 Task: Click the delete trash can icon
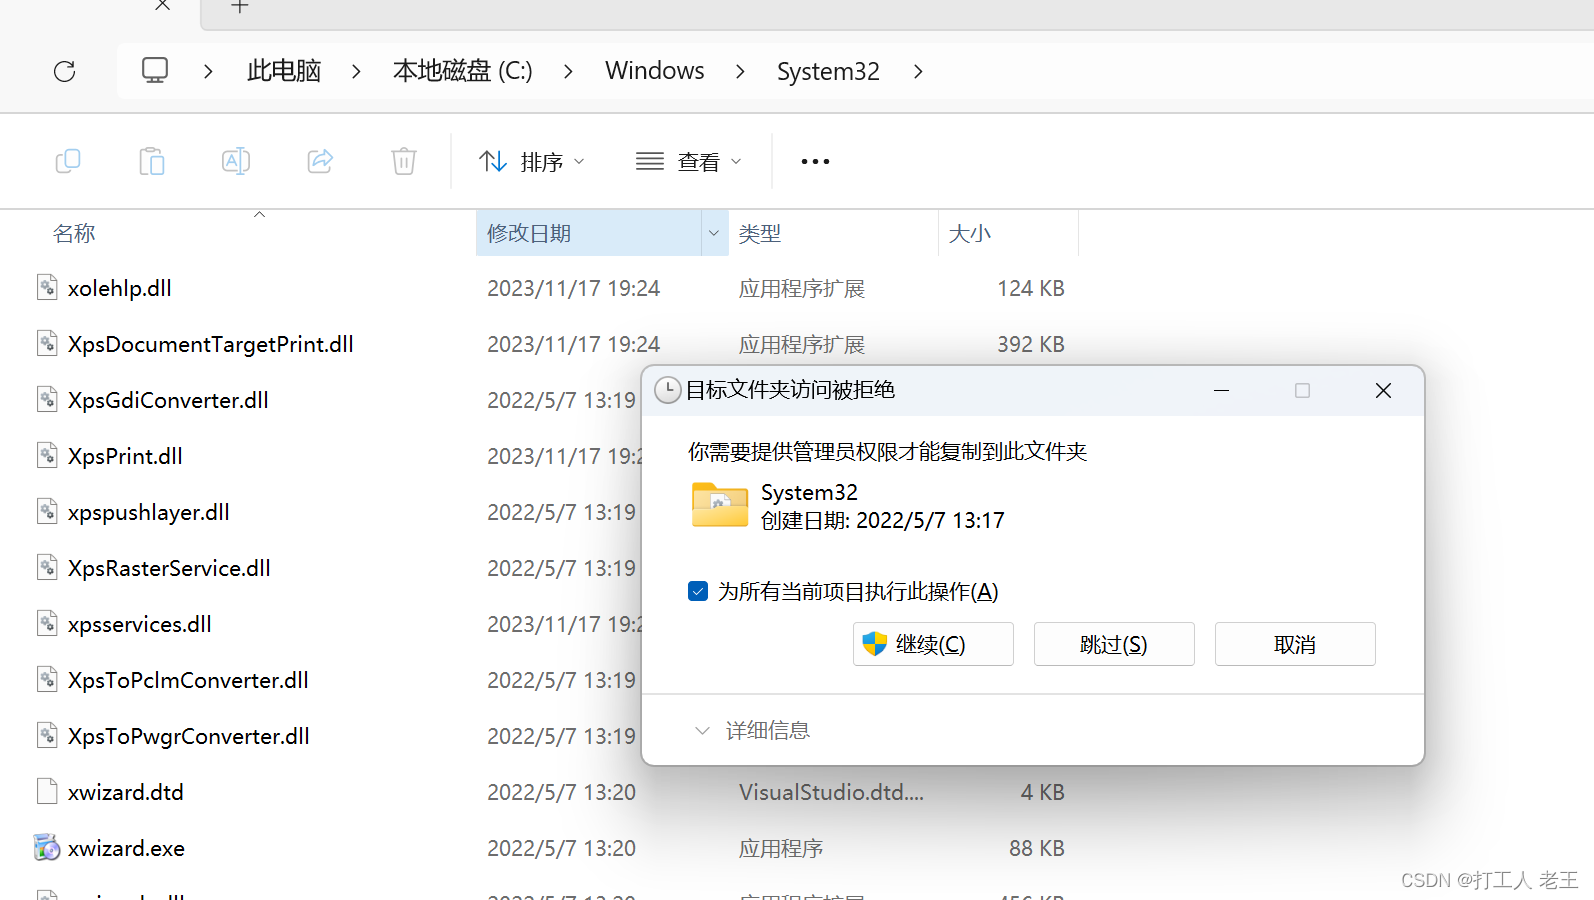pos(404,161)
